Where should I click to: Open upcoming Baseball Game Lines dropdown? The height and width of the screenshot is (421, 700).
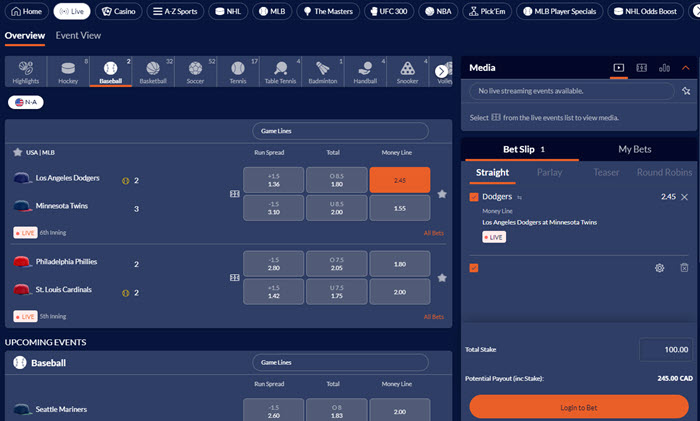(341, 363)
